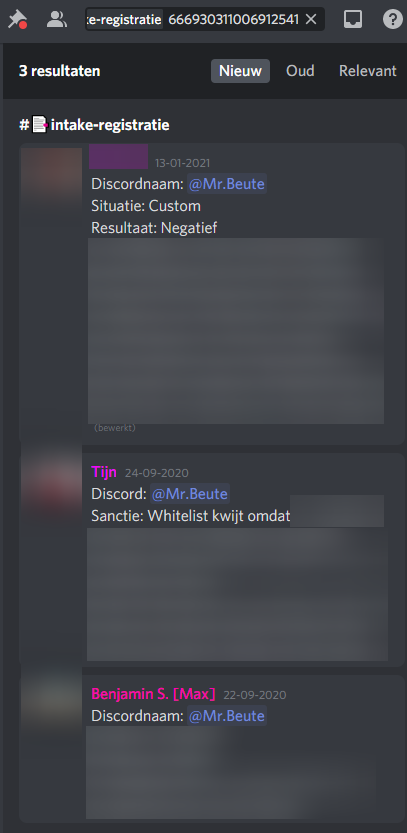Open the #intake-registratie channel header
The height and width of the screenshot is (833, 407).
click(x=95, y=125)
